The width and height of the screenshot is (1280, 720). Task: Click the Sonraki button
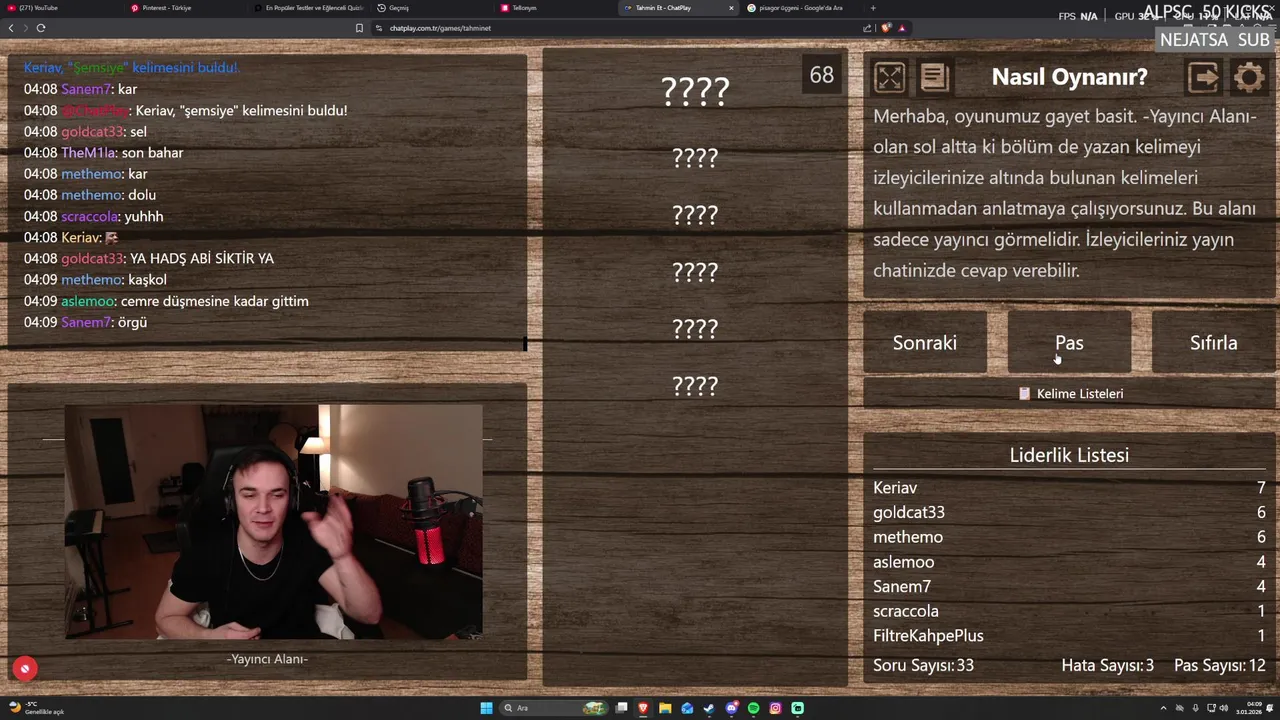(x=925, y=343)
